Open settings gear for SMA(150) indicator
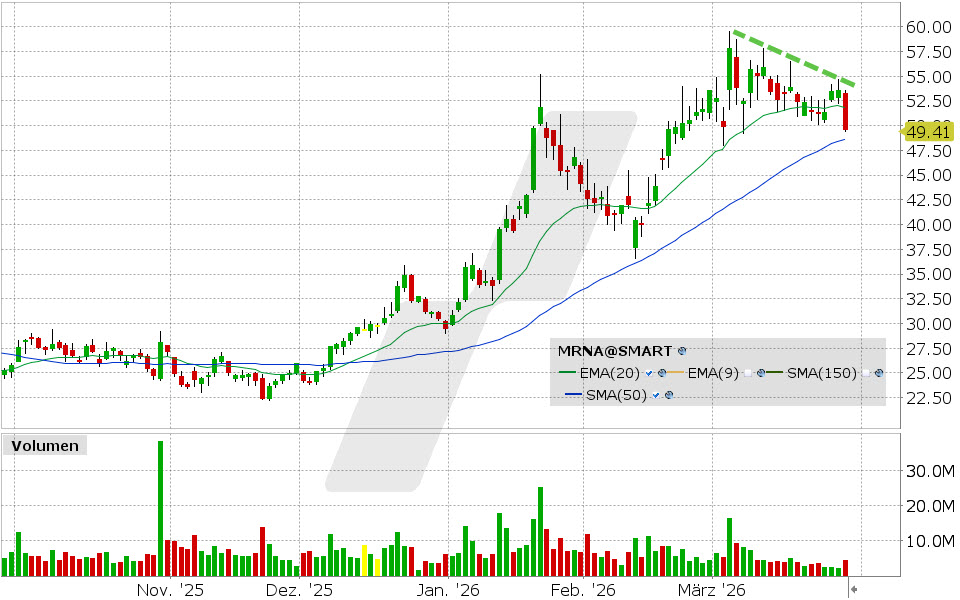Viewport: 960px width, 600px height. [878, 372]
